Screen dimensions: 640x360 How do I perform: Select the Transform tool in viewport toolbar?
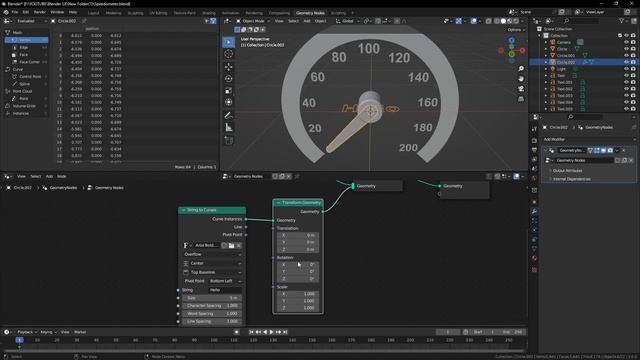click(229, 102)
